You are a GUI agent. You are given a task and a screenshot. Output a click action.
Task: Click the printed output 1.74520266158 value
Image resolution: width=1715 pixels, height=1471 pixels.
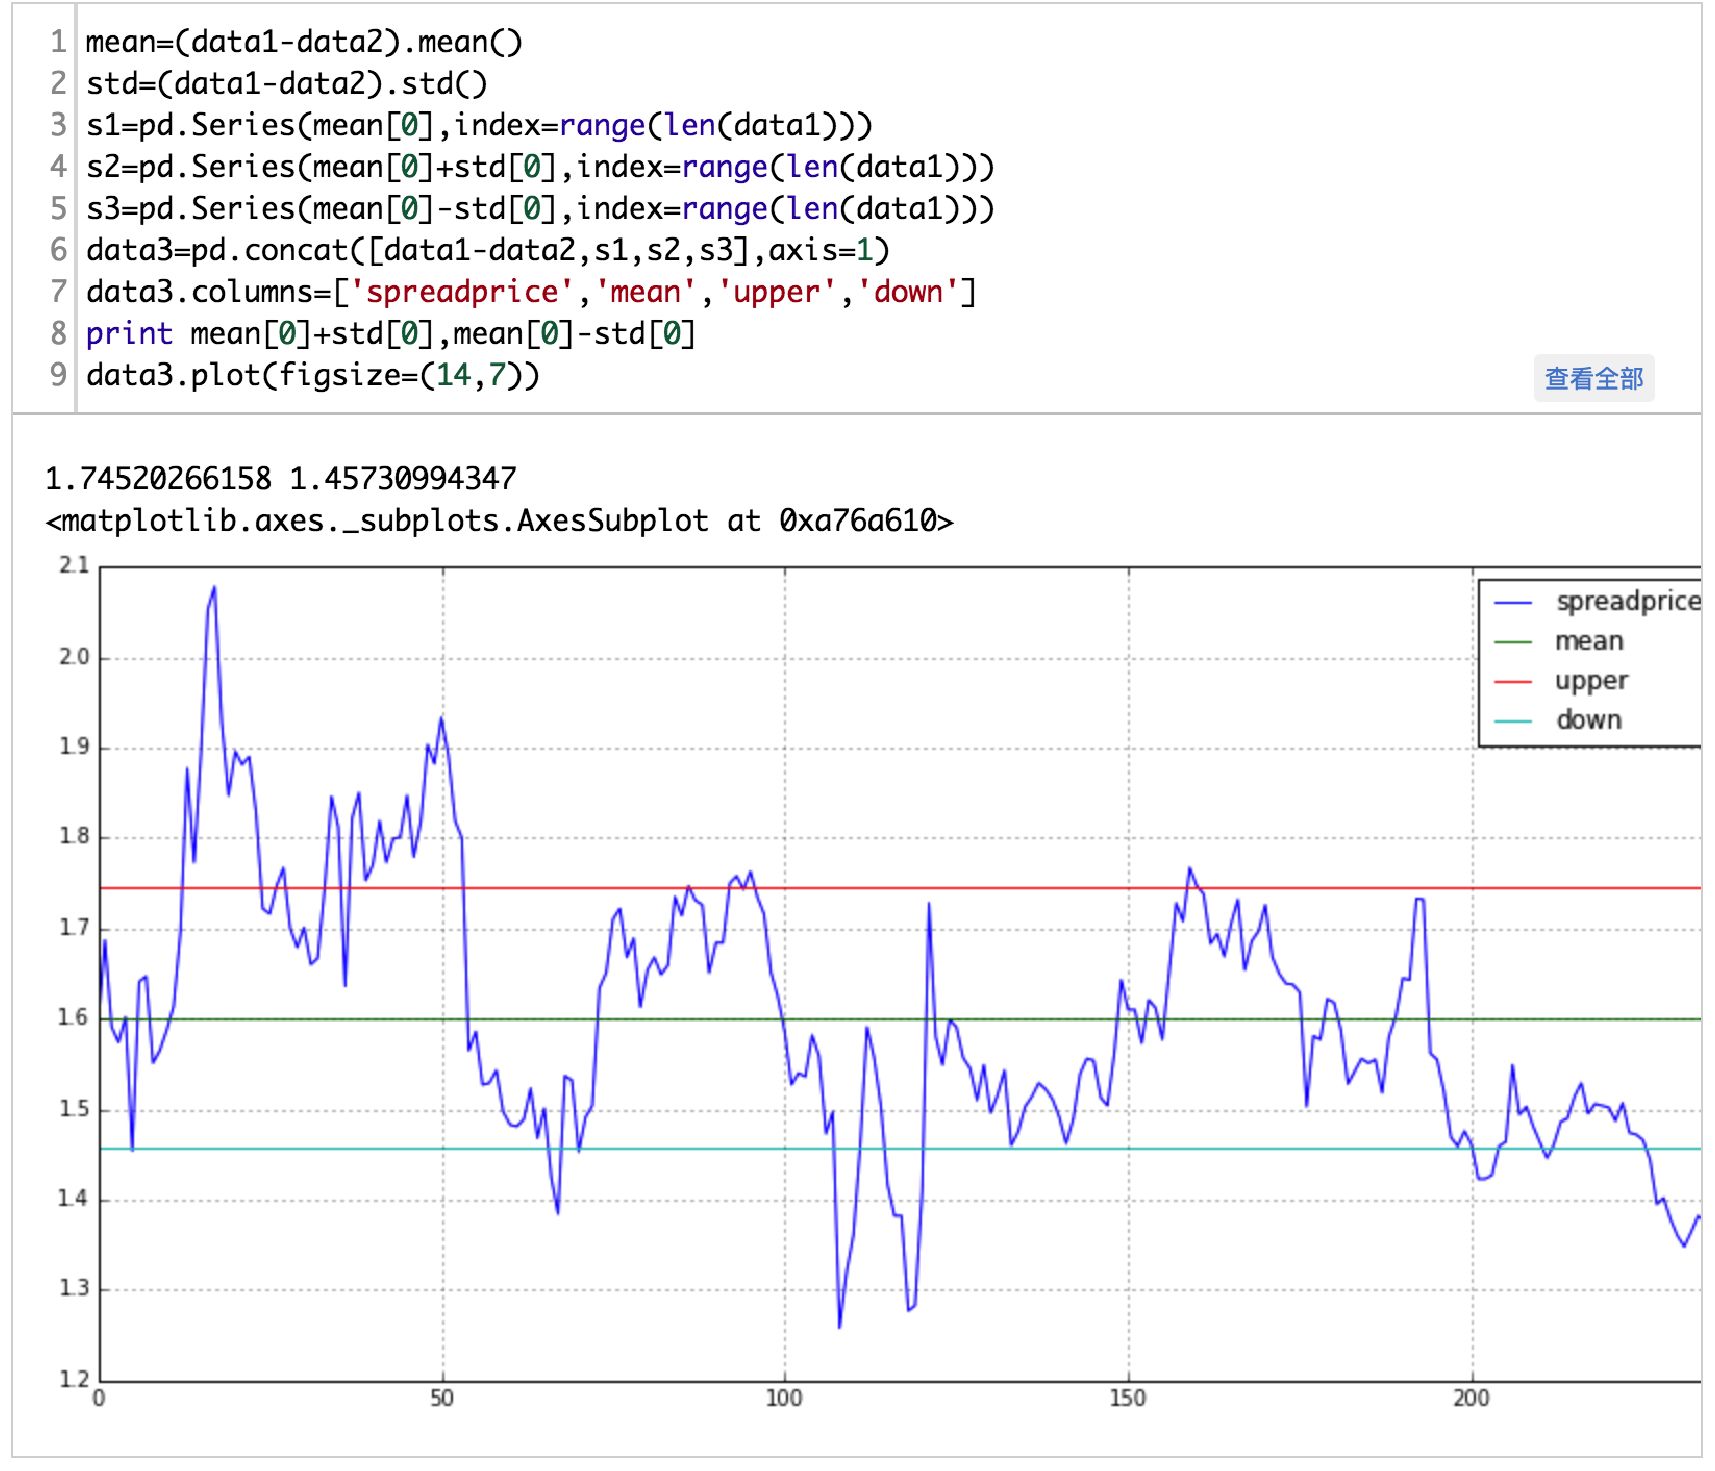click(x=158, y=479)
